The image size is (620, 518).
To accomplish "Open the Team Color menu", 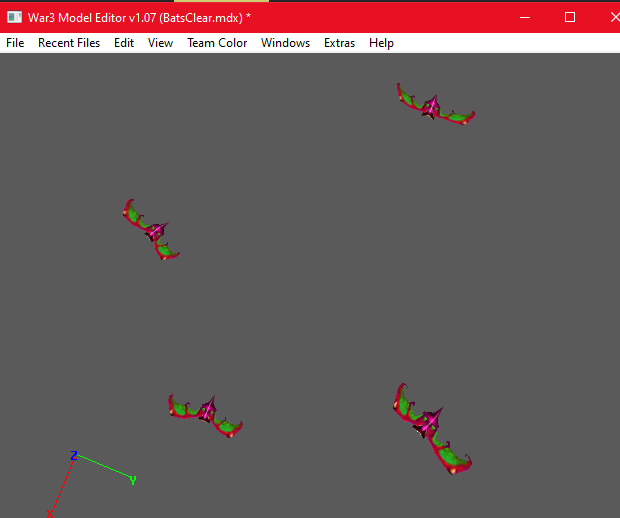I will point(217,43).
